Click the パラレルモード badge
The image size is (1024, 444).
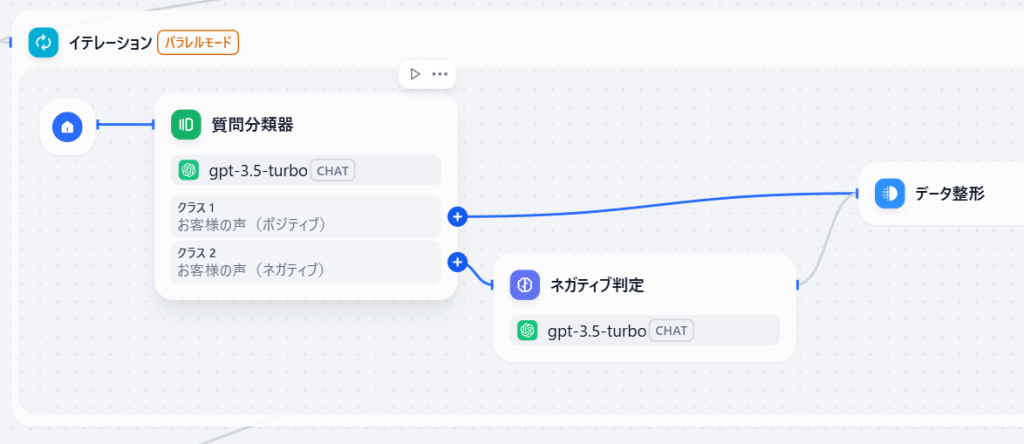pos(198,43)
